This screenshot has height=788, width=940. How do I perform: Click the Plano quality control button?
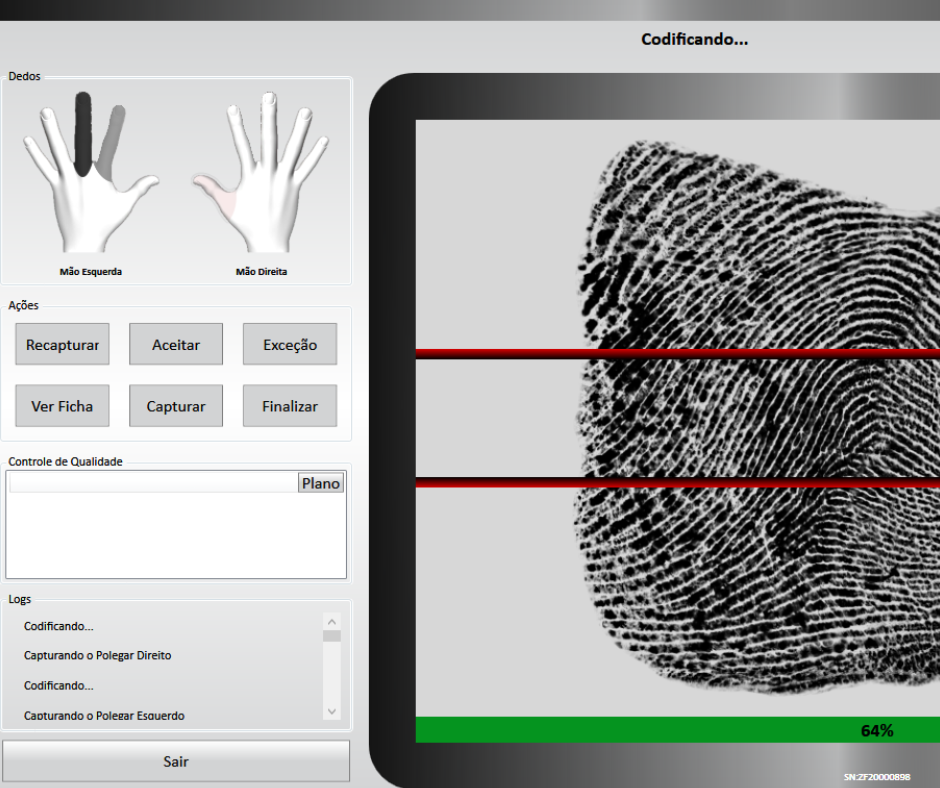(321, 483)
